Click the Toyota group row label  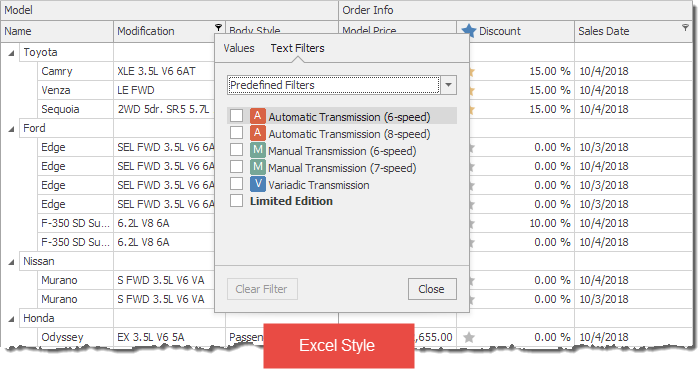pyautogui.click(x=40, y=53)
